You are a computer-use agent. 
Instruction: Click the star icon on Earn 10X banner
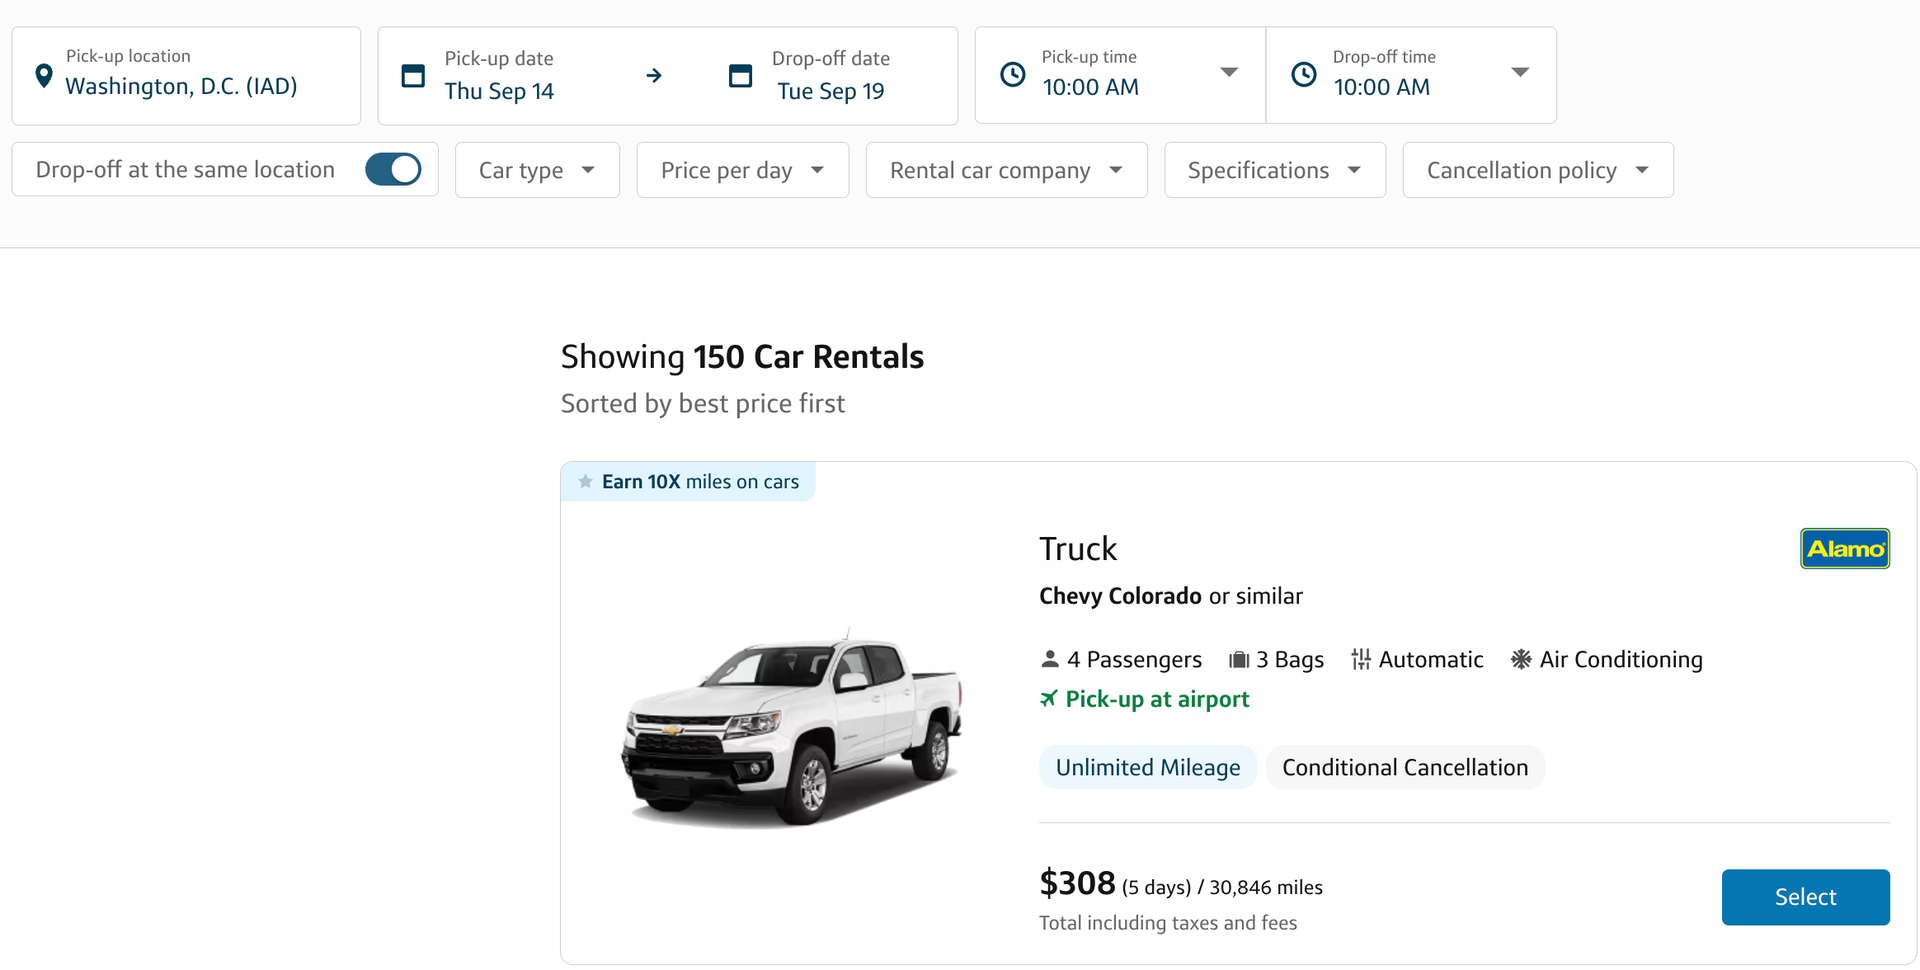click(584, 481)
